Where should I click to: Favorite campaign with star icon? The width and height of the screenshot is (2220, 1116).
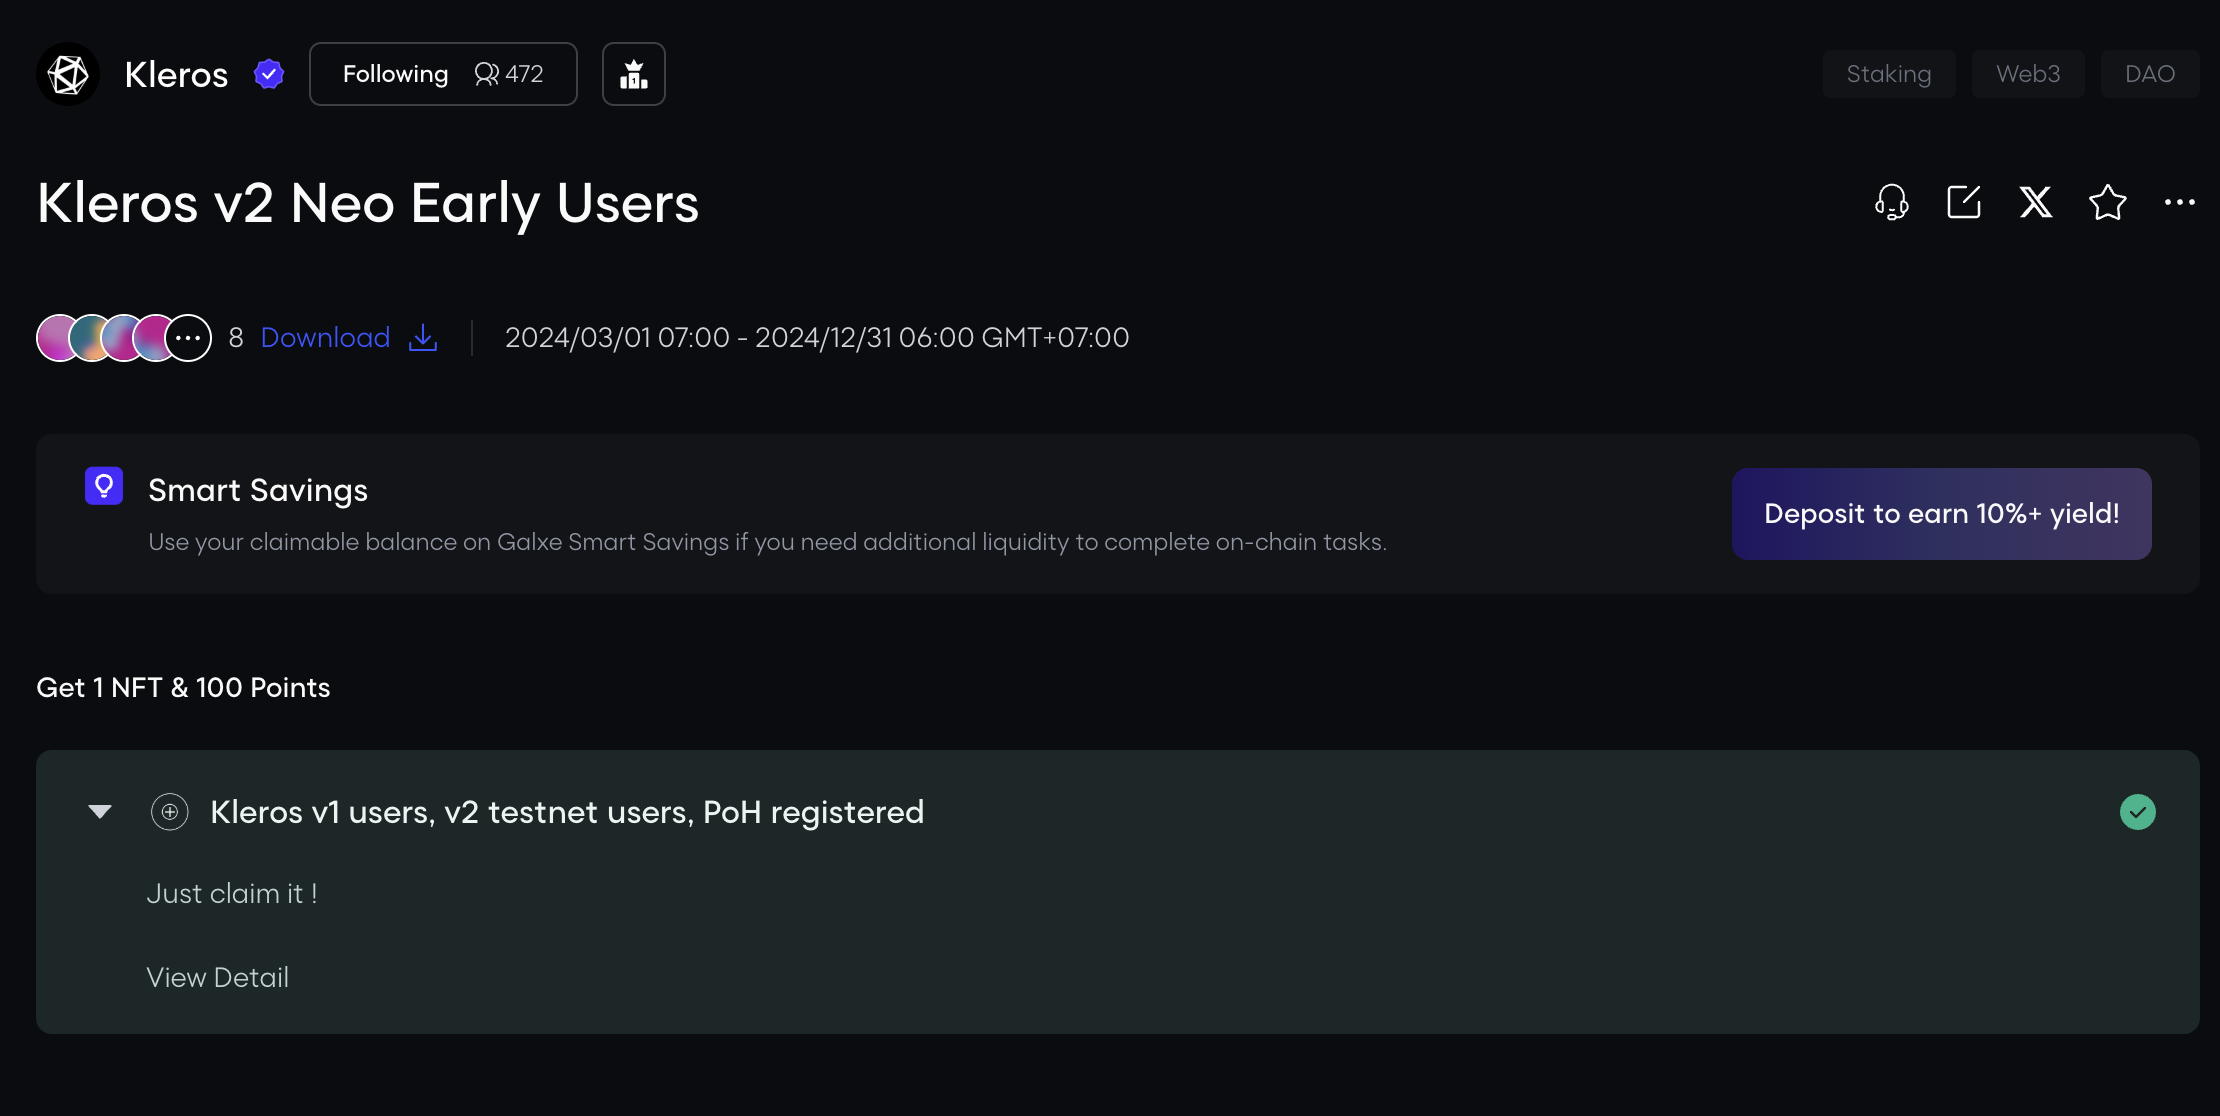click(x=2107, y=202)
